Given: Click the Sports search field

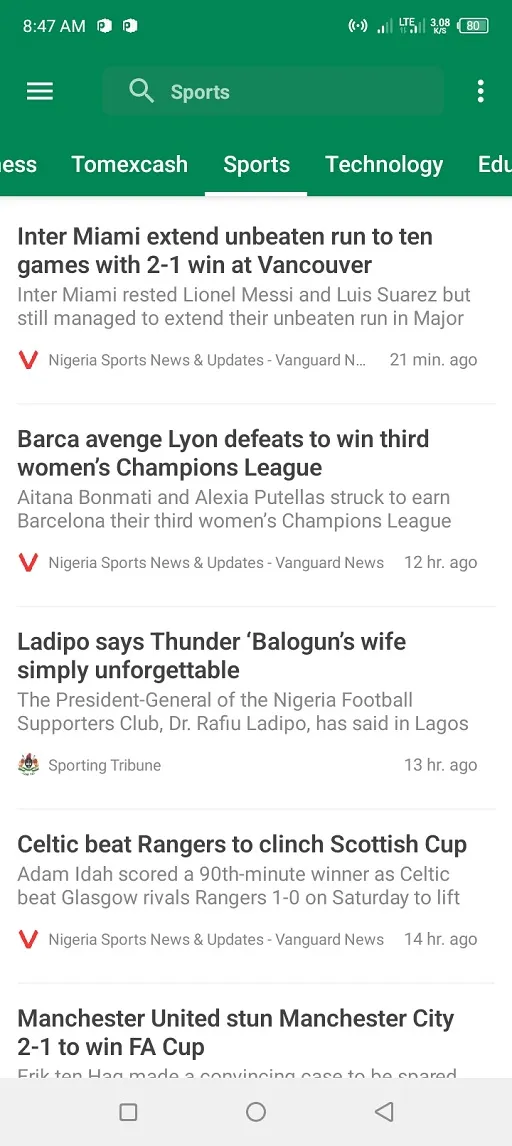Looking at the screenshot, I should [x=273, y=91].
